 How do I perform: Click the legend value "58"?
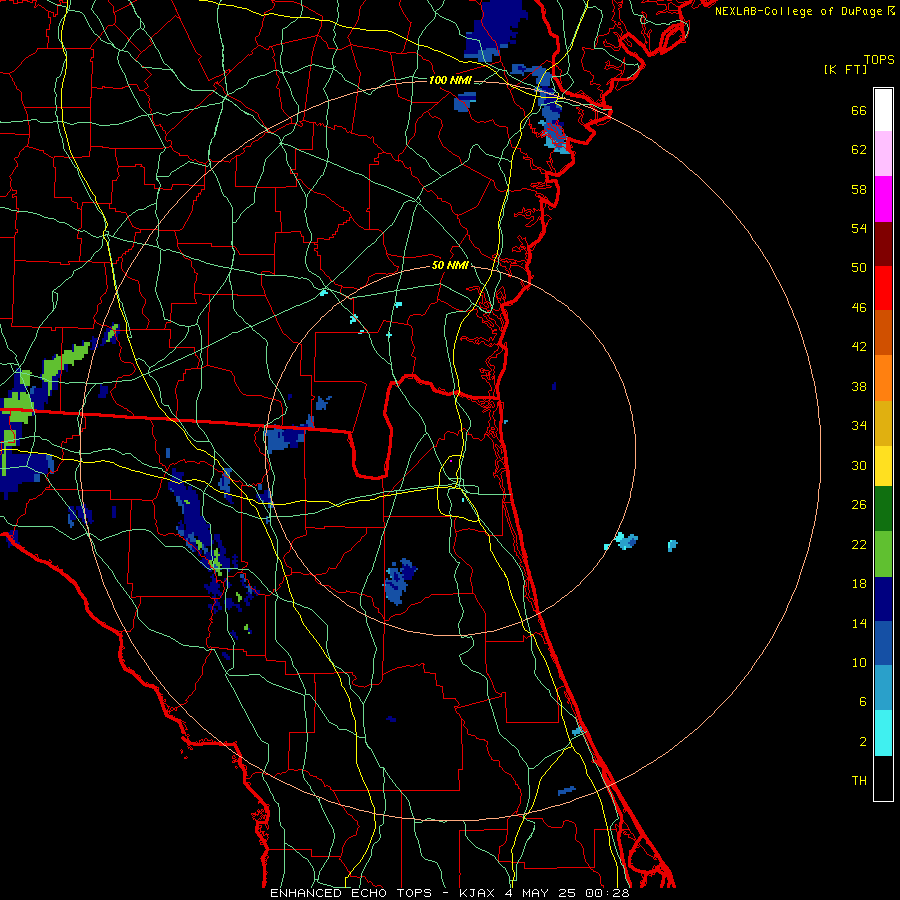(859, 189)
